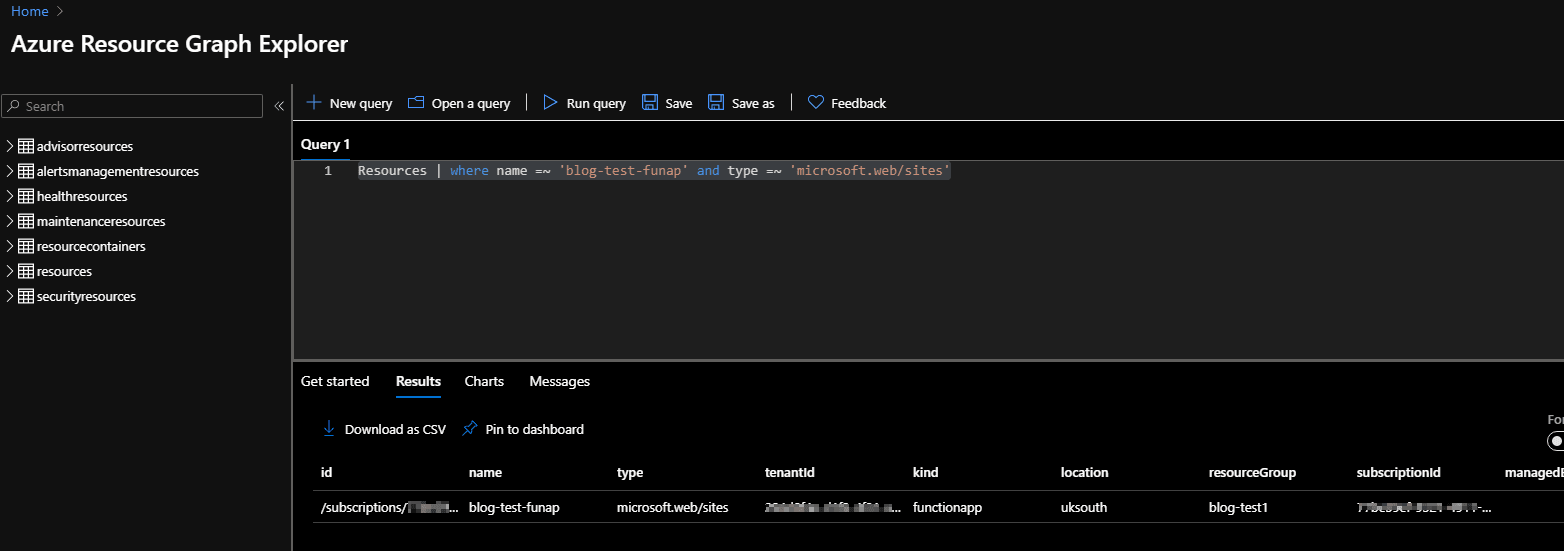Click the query editor line 1 text
The height and width of the screenshot is (551, 1564).
[654, 171]
